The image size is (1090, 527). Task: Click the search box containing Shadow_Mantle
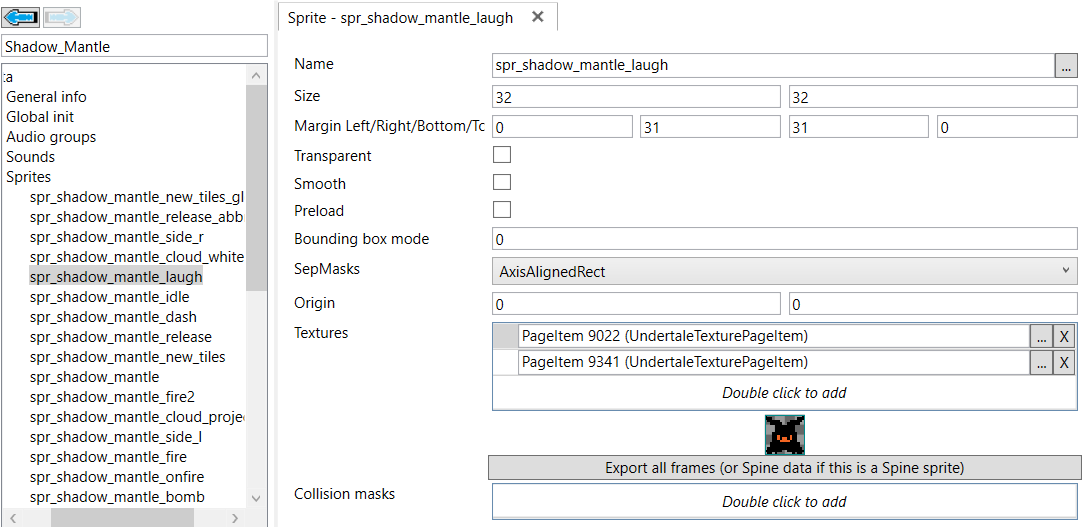point(134,47)
